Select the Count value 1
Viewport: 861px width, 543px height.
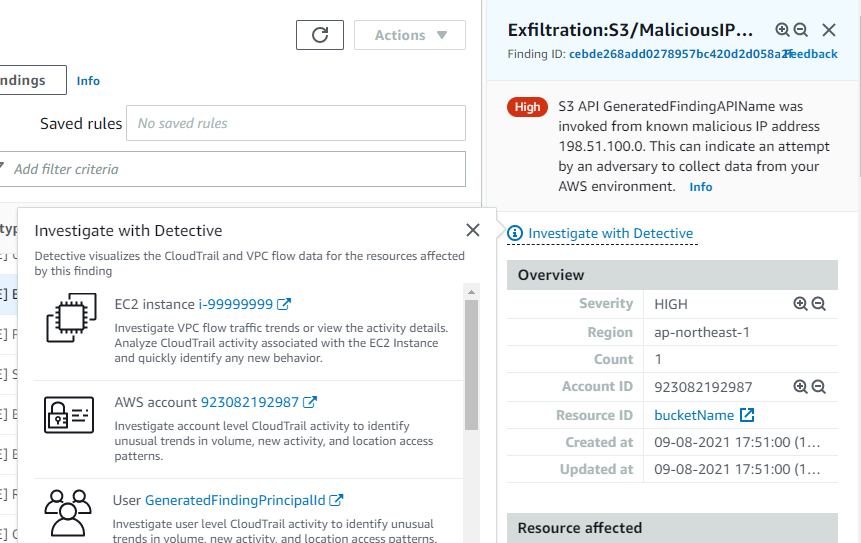click(x=658, y=359)
